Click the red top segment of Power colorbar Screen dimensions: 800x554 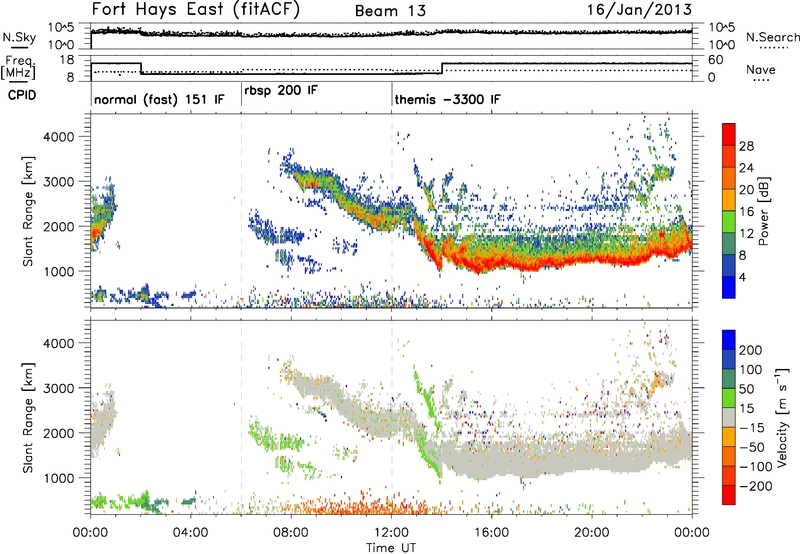point(729,135)
